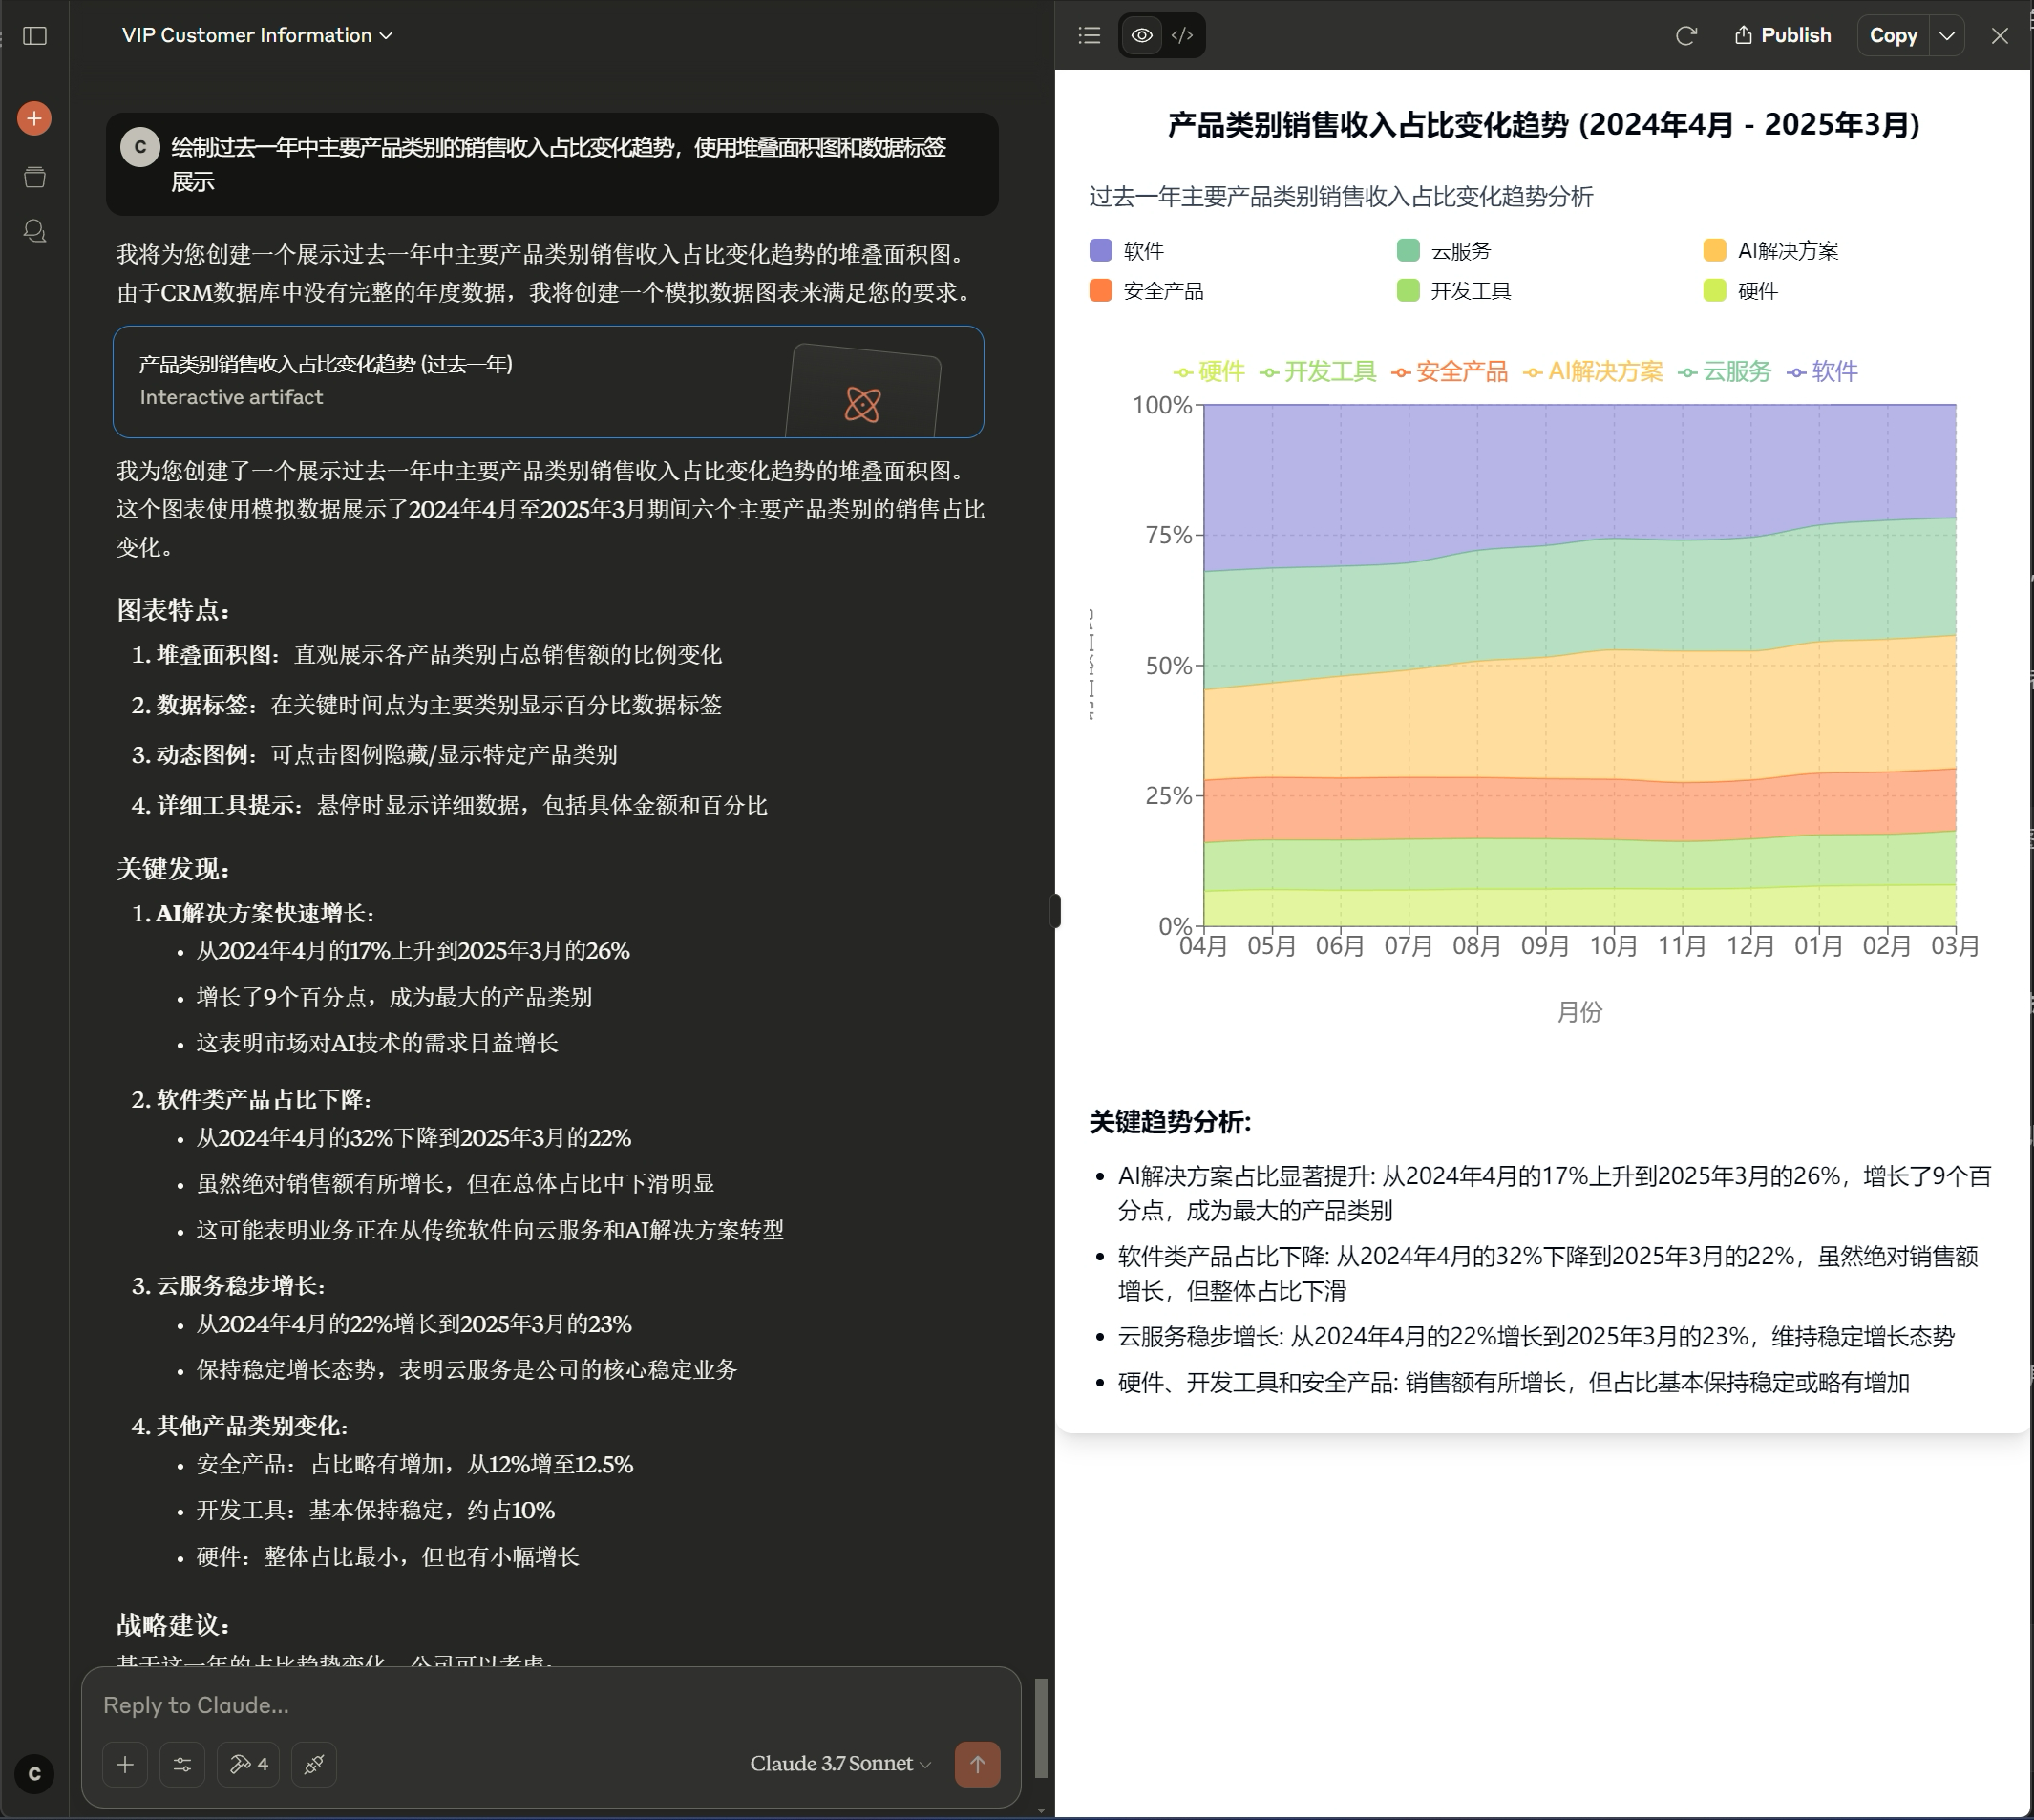Reload the artifact with refresh icon

click(1686, 36)
